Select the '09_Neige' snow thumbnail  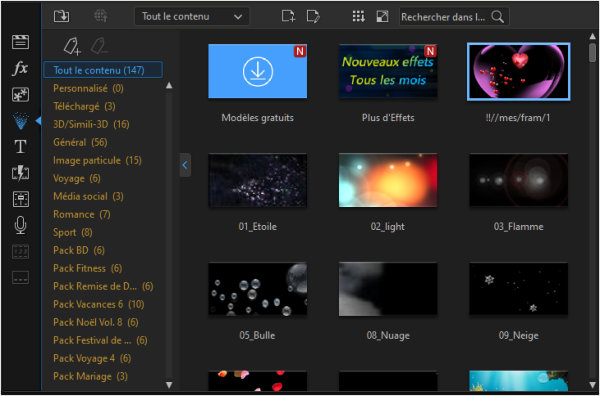tap(519, 289)
